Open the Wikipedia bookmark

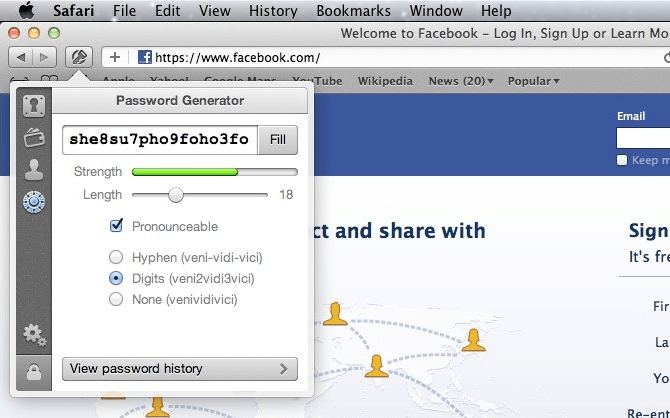(x=385, y=81)
